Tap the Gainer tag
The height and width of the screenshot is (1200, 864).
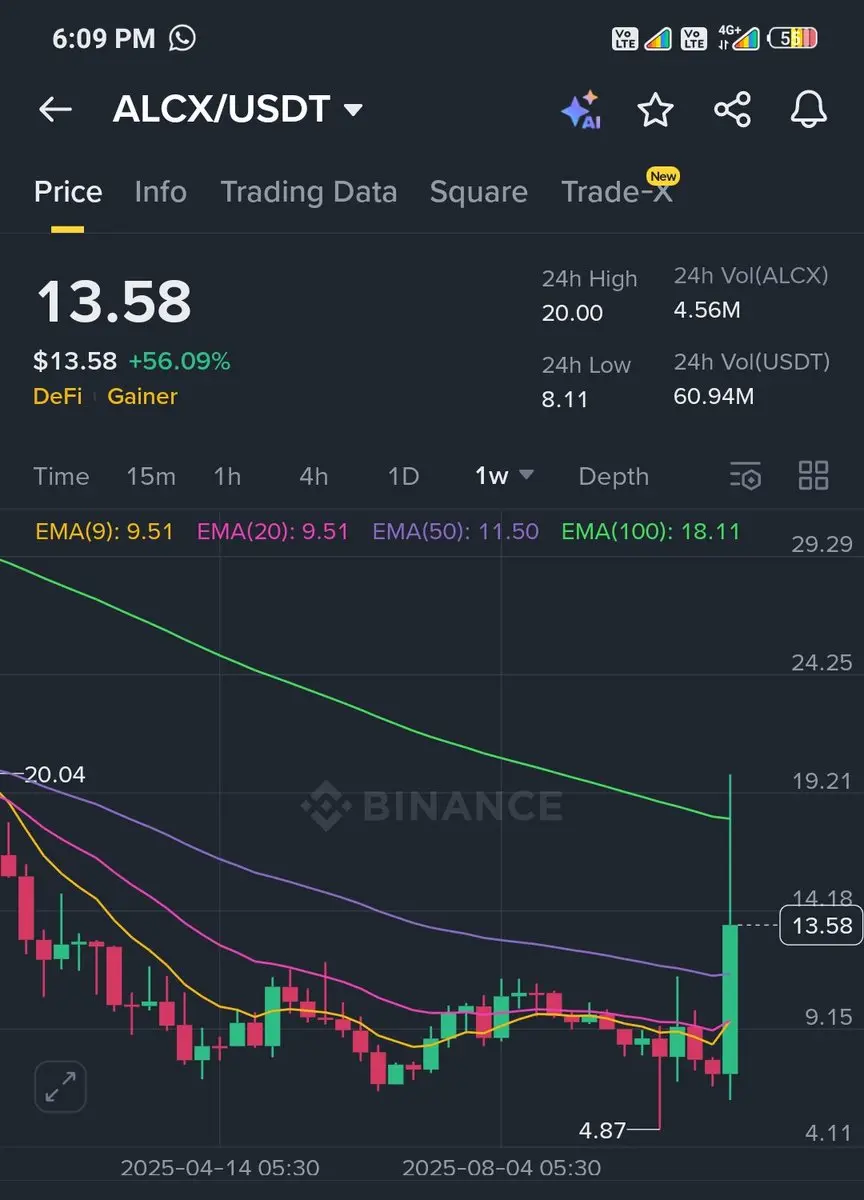[142, 396]
